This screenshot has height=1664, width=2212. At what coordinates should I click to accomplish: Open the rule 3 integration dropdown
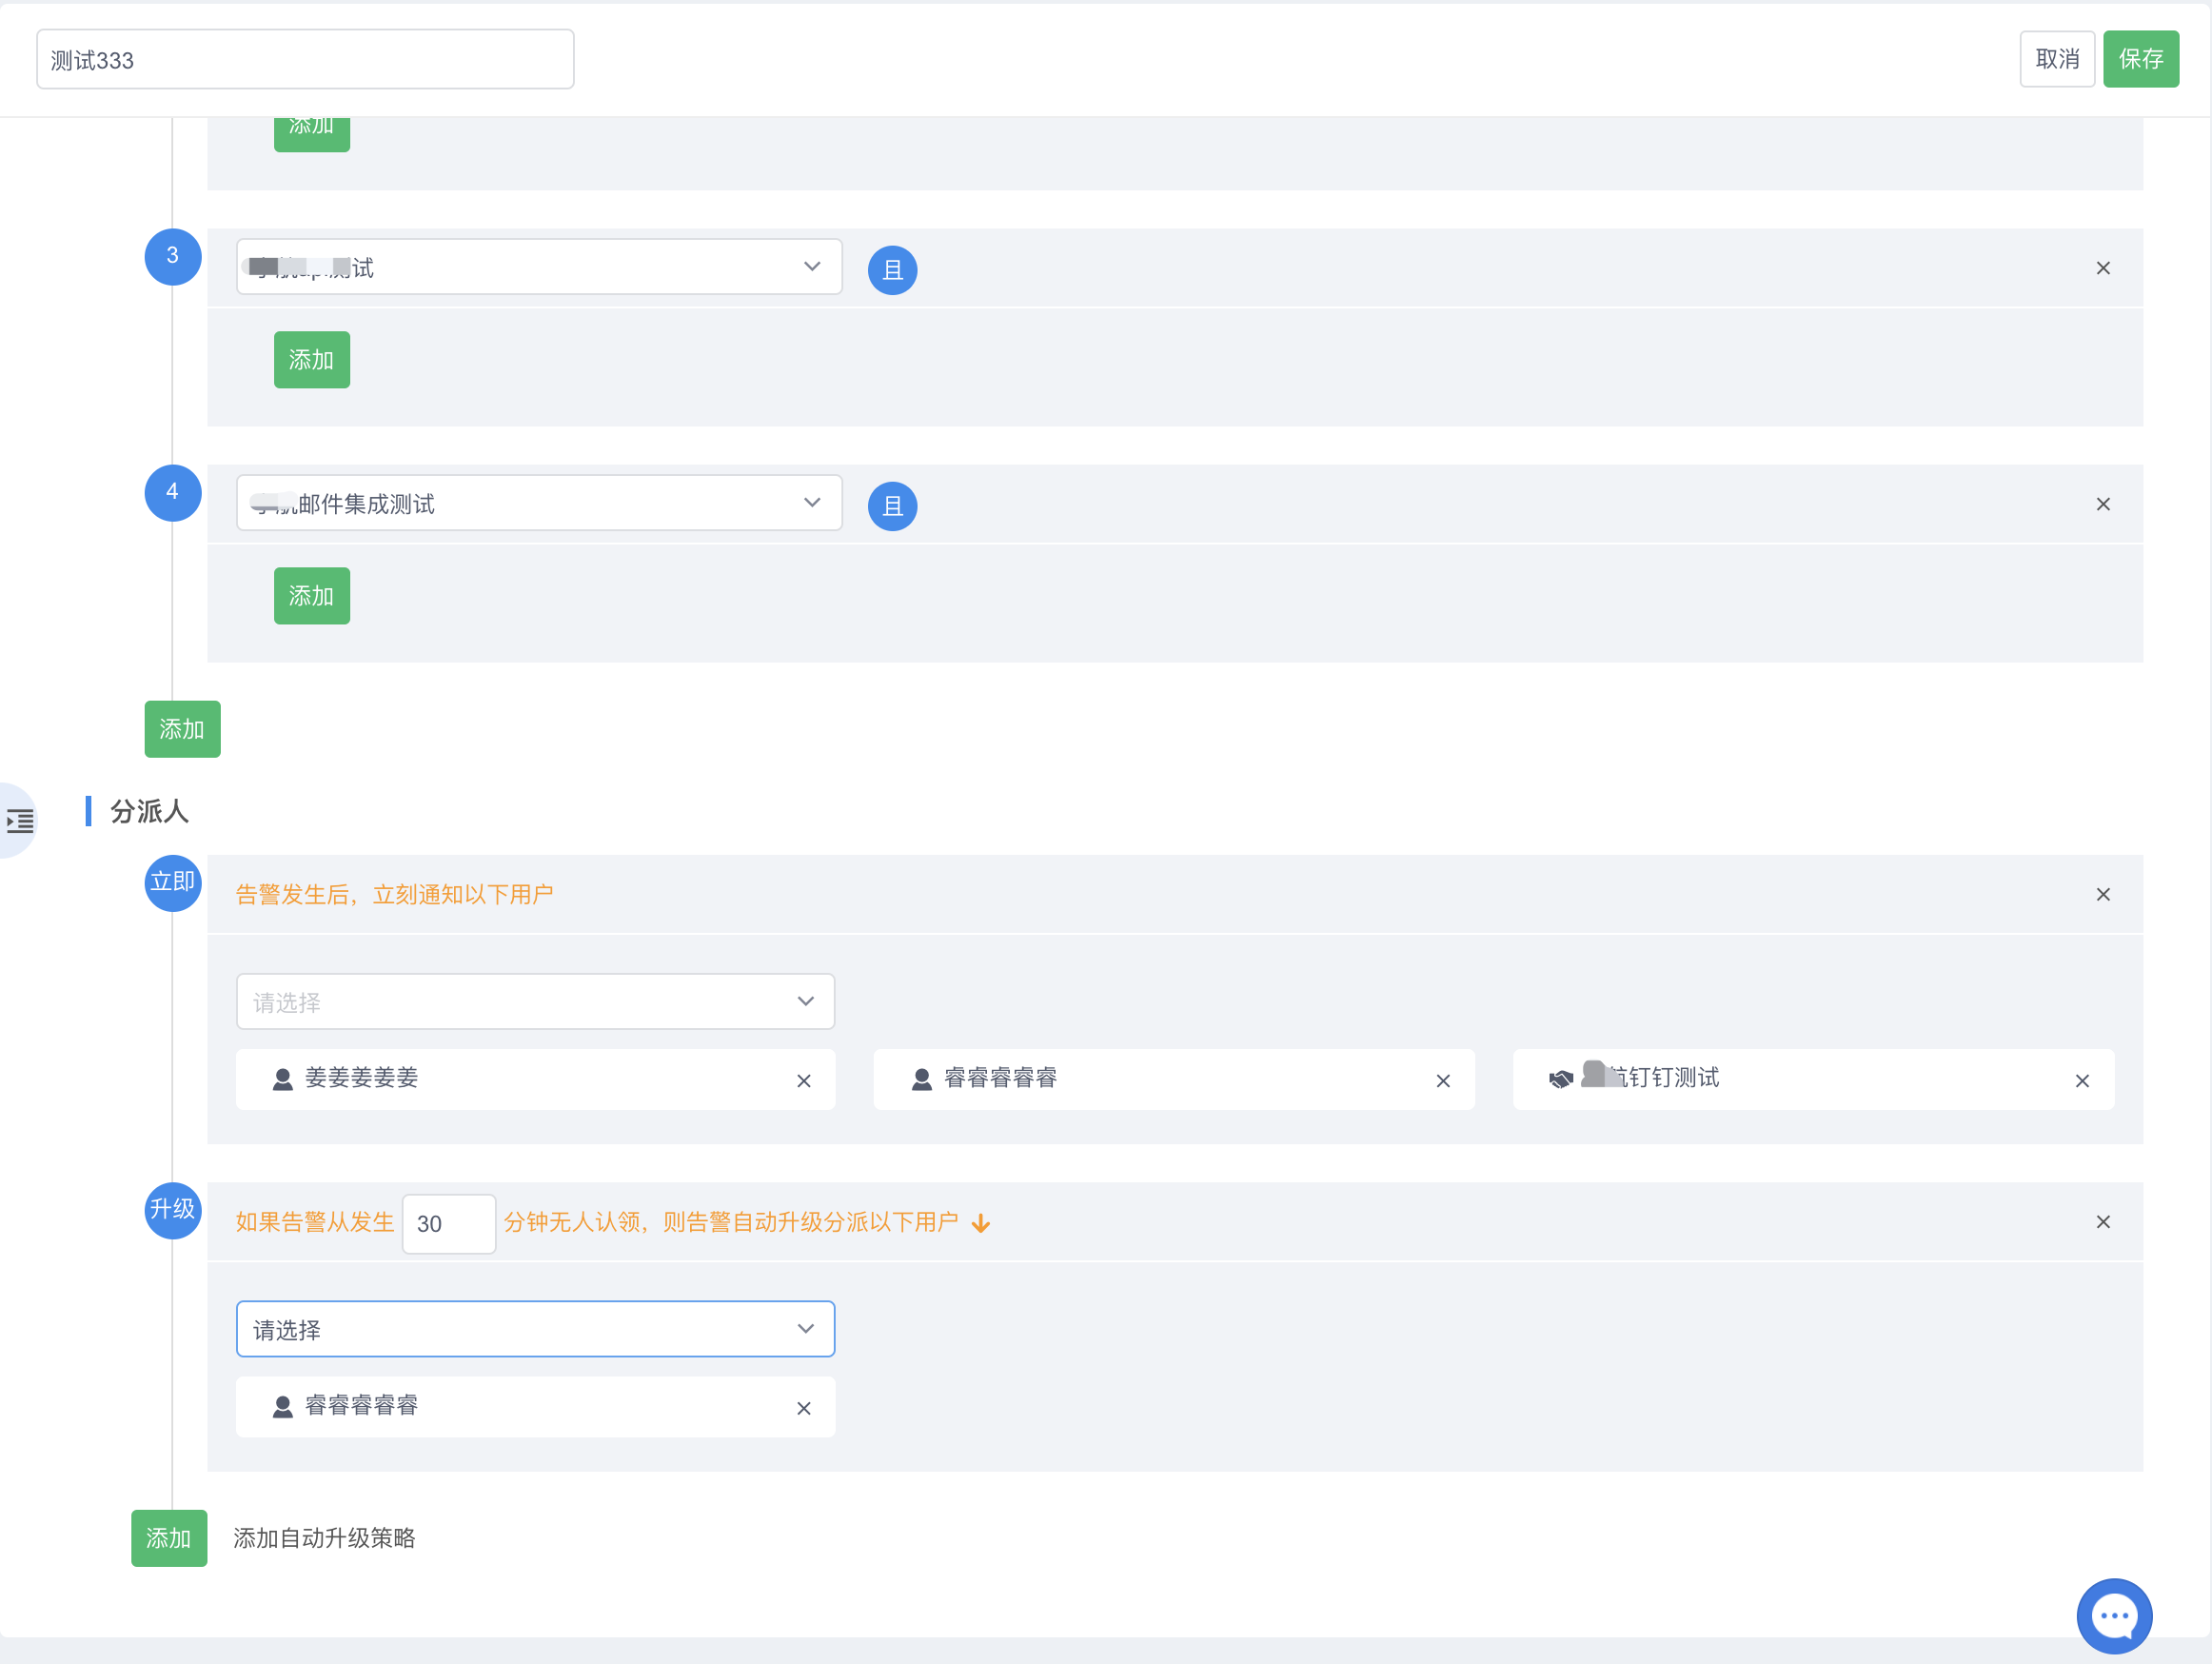point(538,267)
